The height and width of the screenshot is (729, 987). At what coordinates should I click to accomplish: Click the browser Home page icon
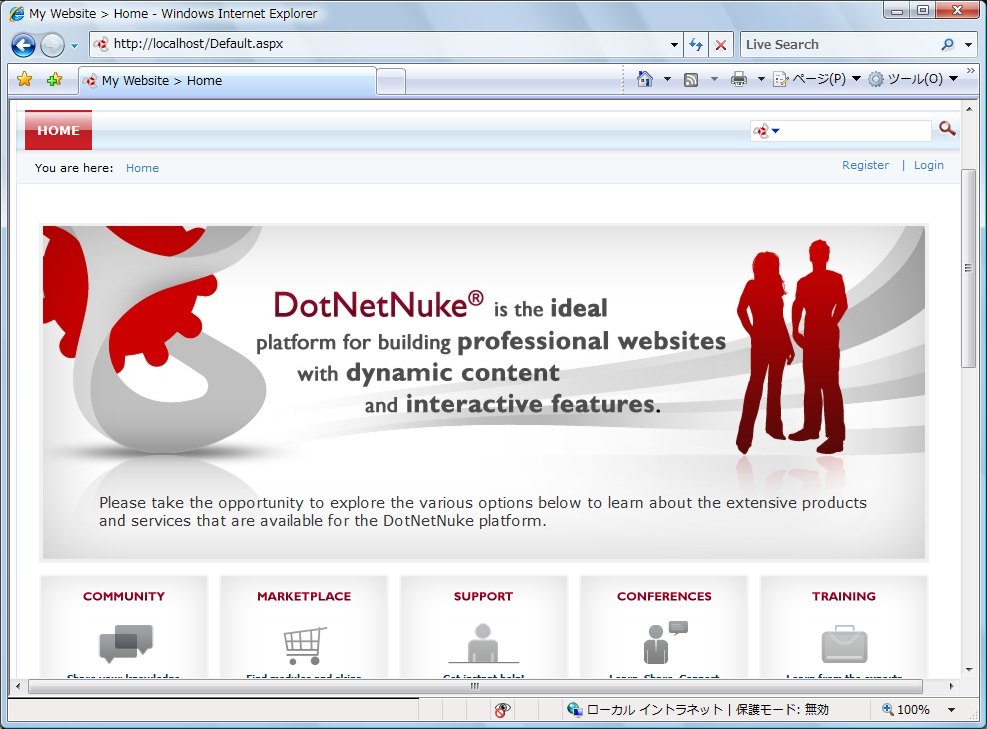645,79
